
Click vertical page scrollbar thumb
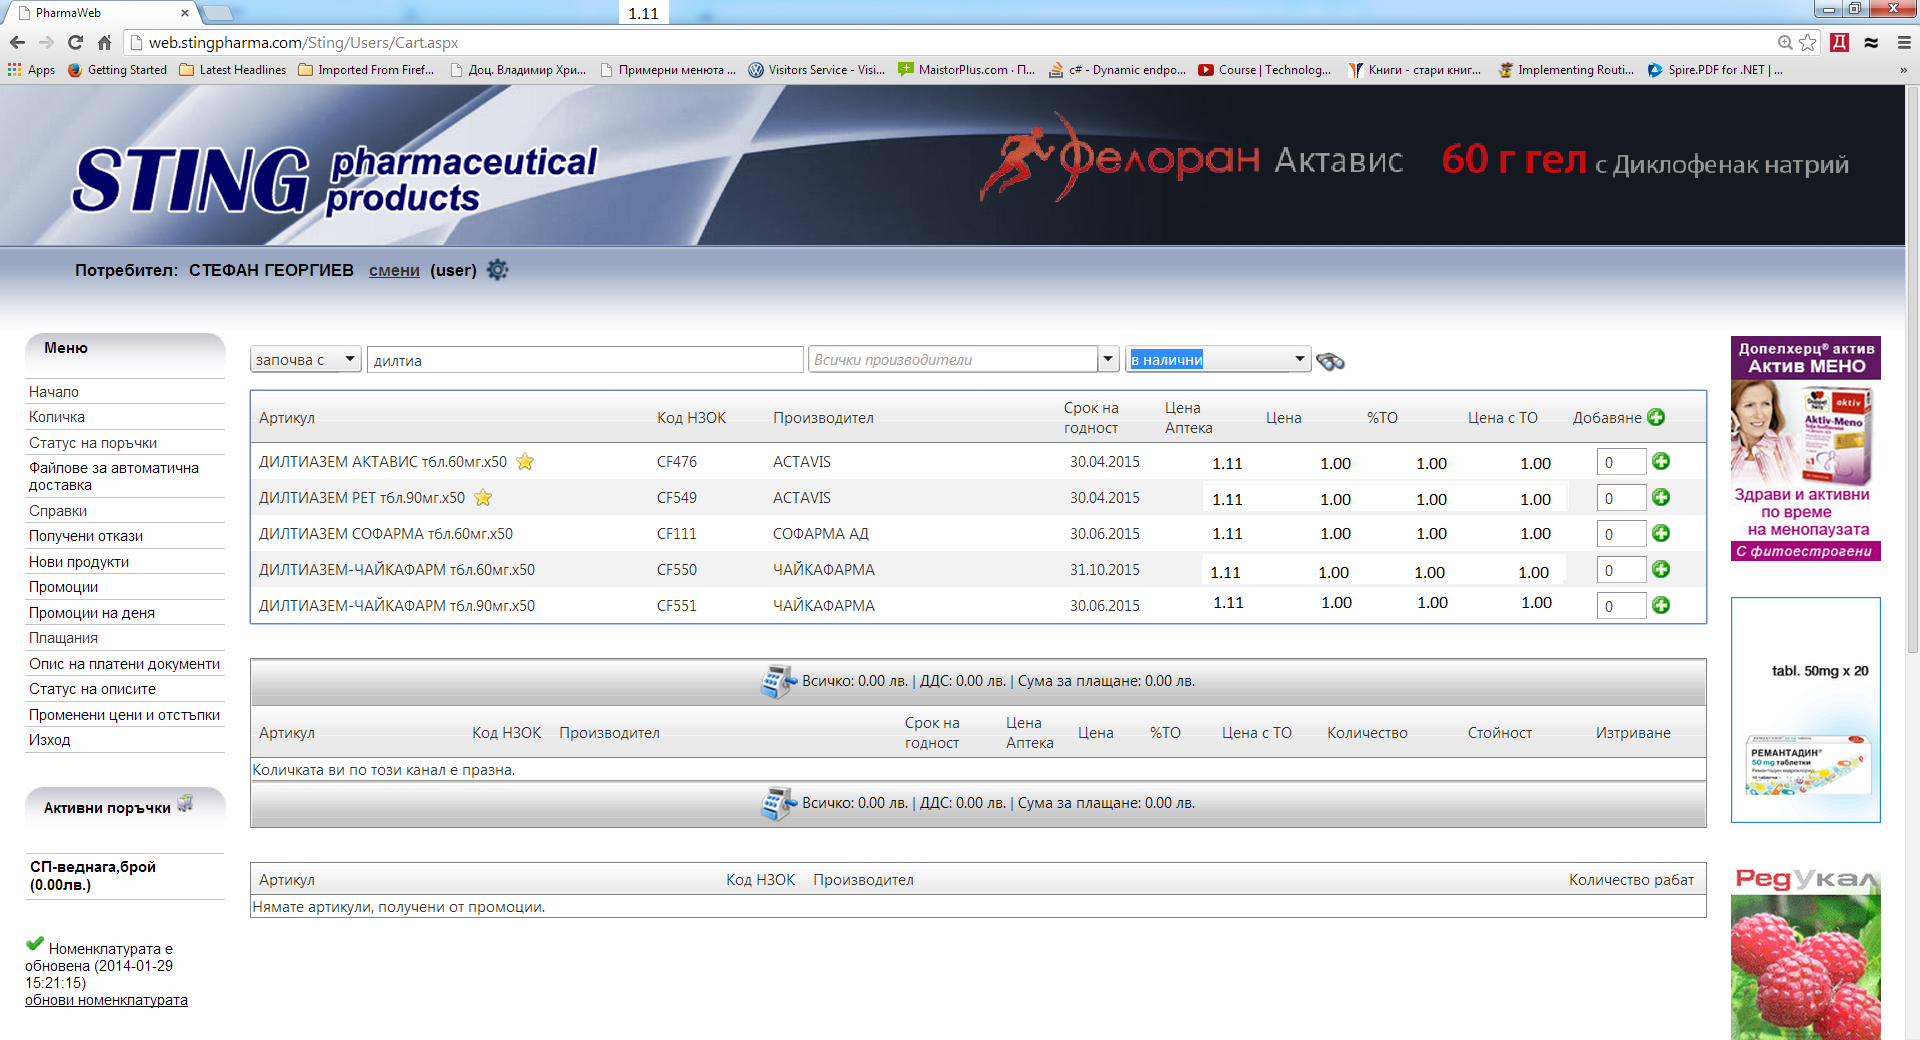click(x=1912, y=370)
